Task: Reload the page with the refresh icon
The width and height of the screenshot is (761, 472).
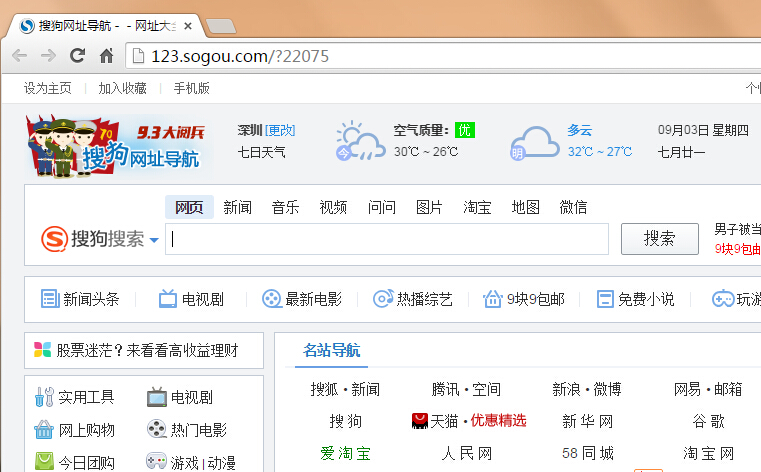Action: 78,56
